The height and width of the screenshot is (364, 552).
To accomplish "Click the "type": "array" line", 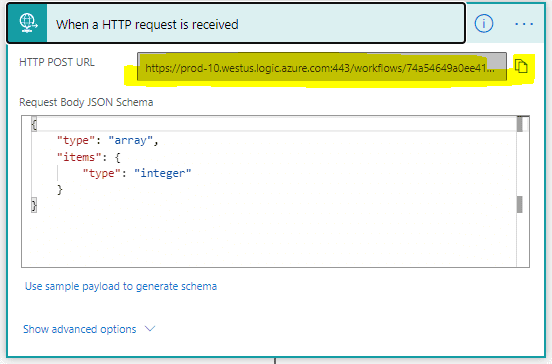I will [108, 140].
